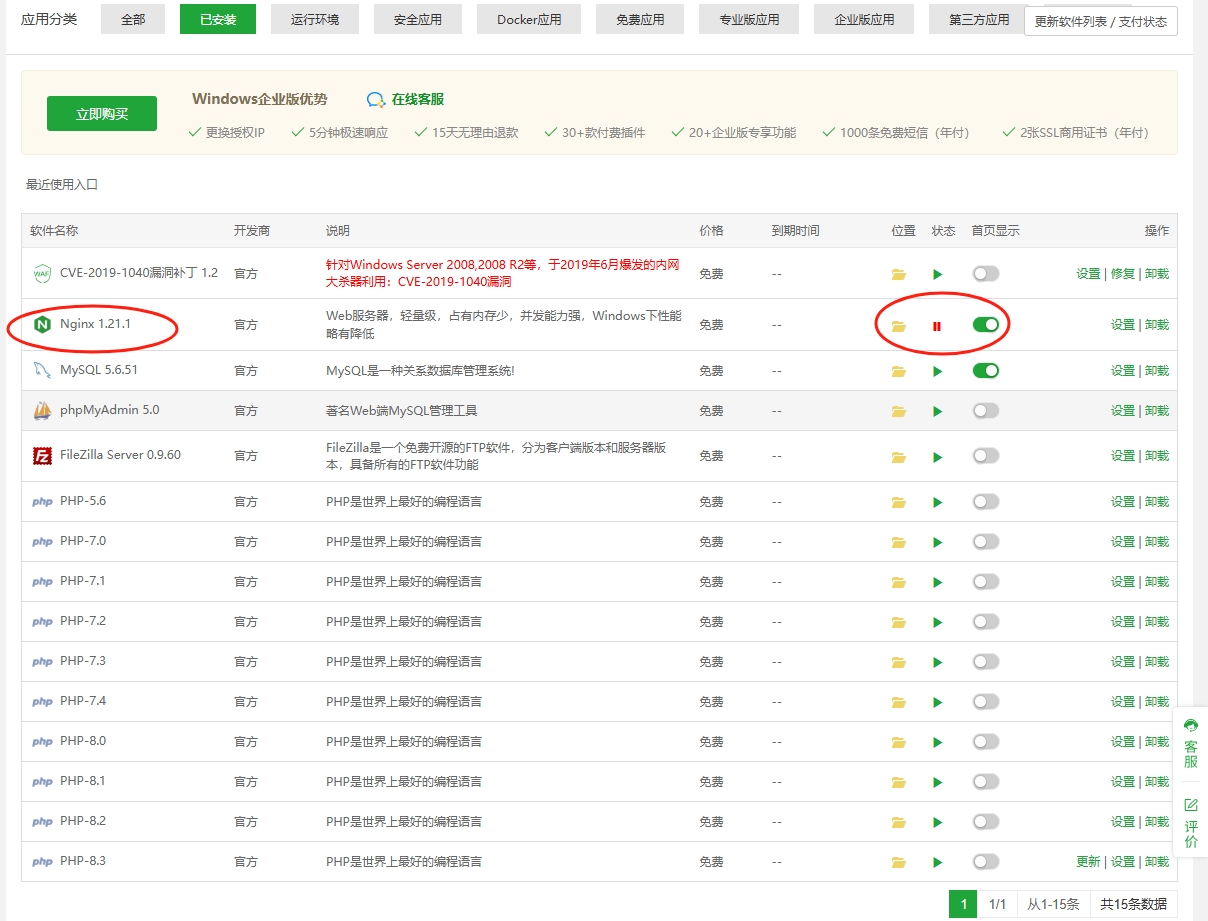Open the 客服 support side widget
The height and width of the screenshot is (921, 1208).
pos(1191,742)
